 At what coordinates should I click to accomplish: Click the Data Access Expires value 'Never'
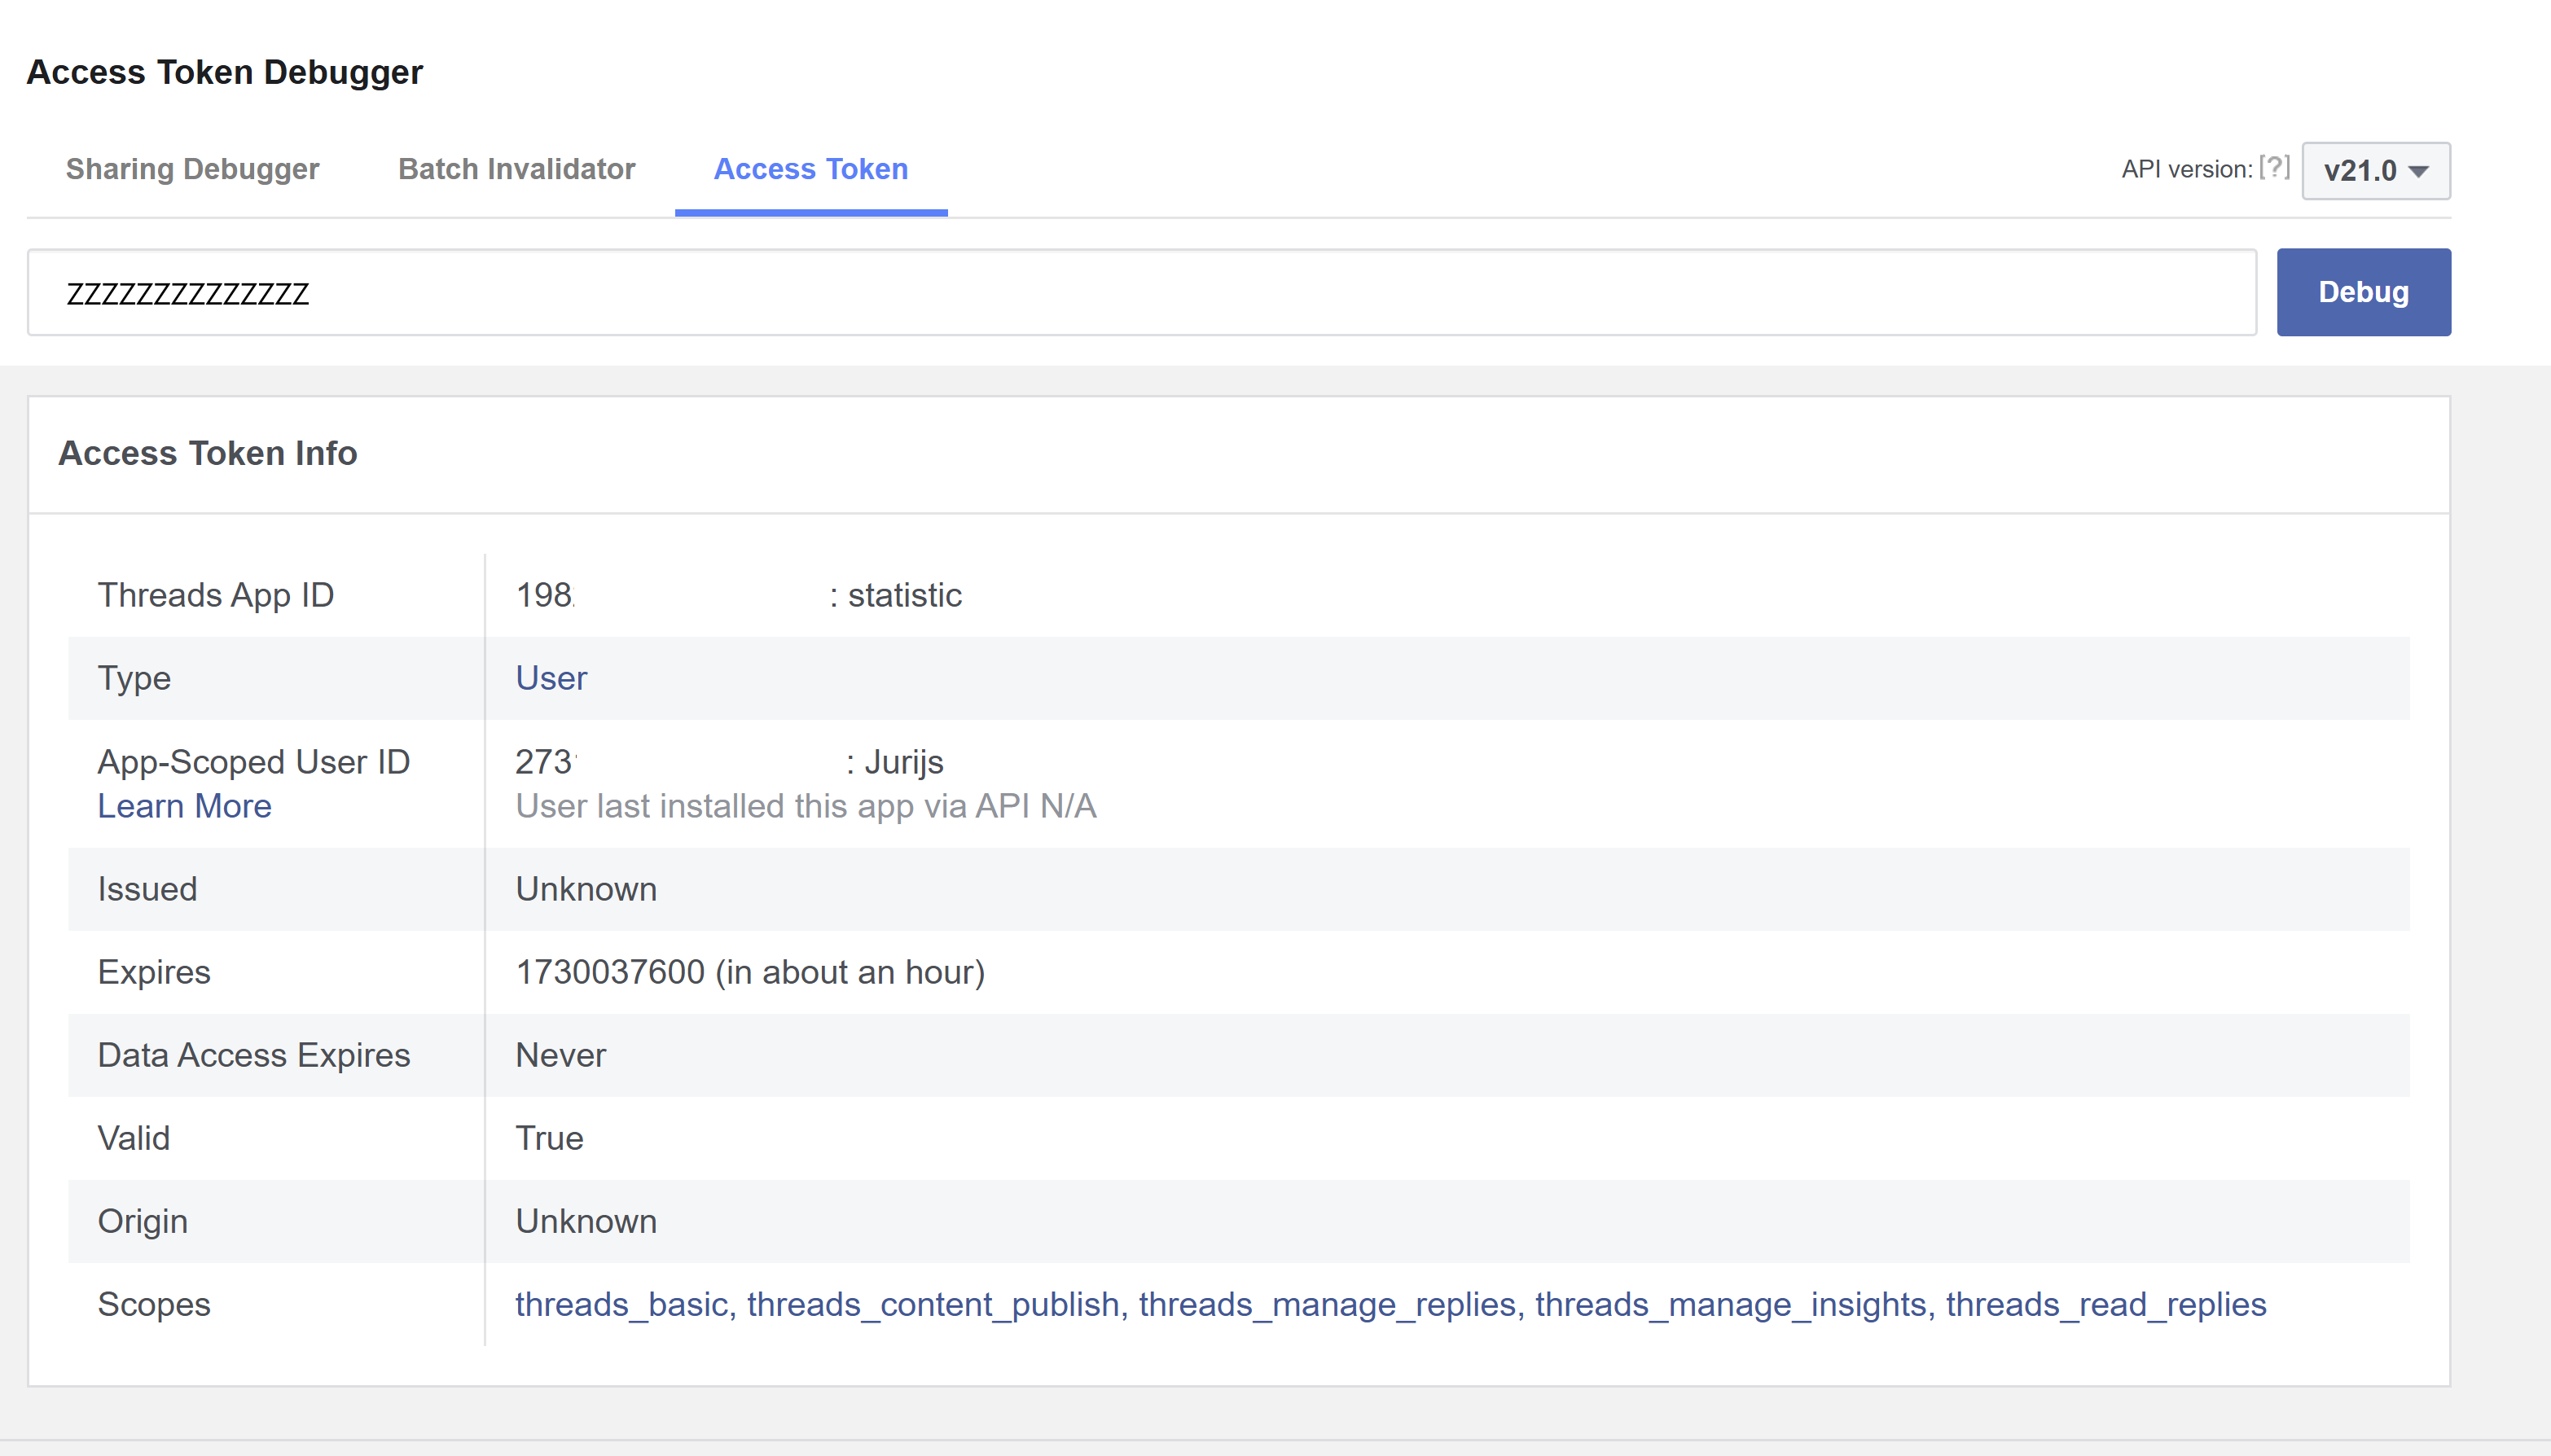561,1055
